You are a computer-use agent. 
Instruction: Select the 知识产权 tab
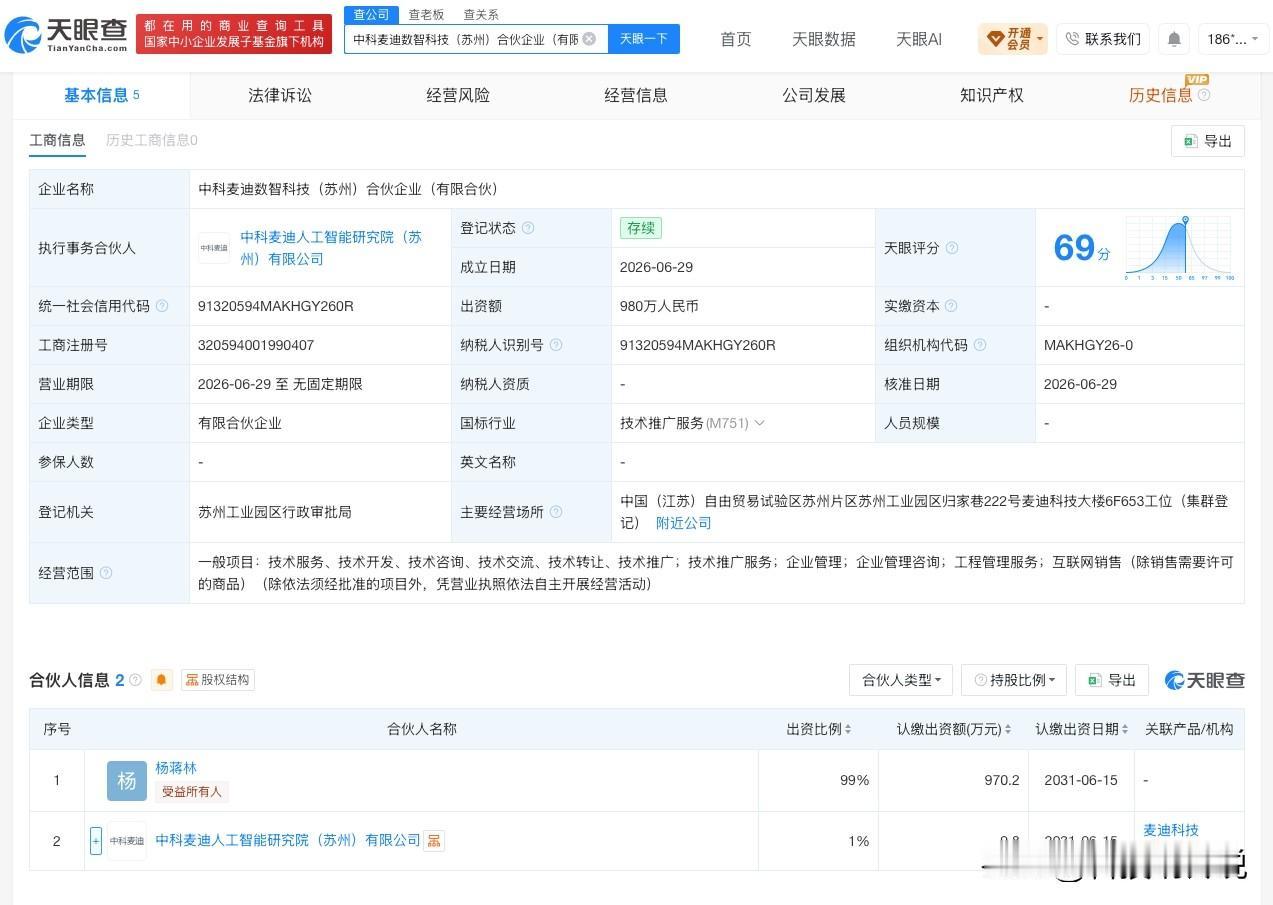tap(992, 95)
